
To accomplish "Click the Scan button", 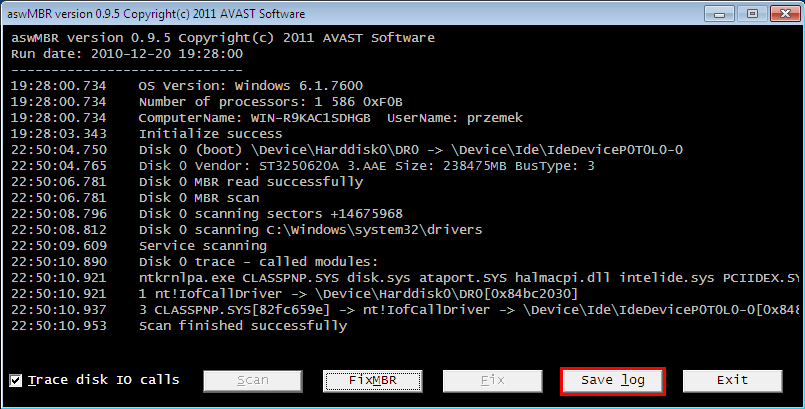I will [253, 381].
